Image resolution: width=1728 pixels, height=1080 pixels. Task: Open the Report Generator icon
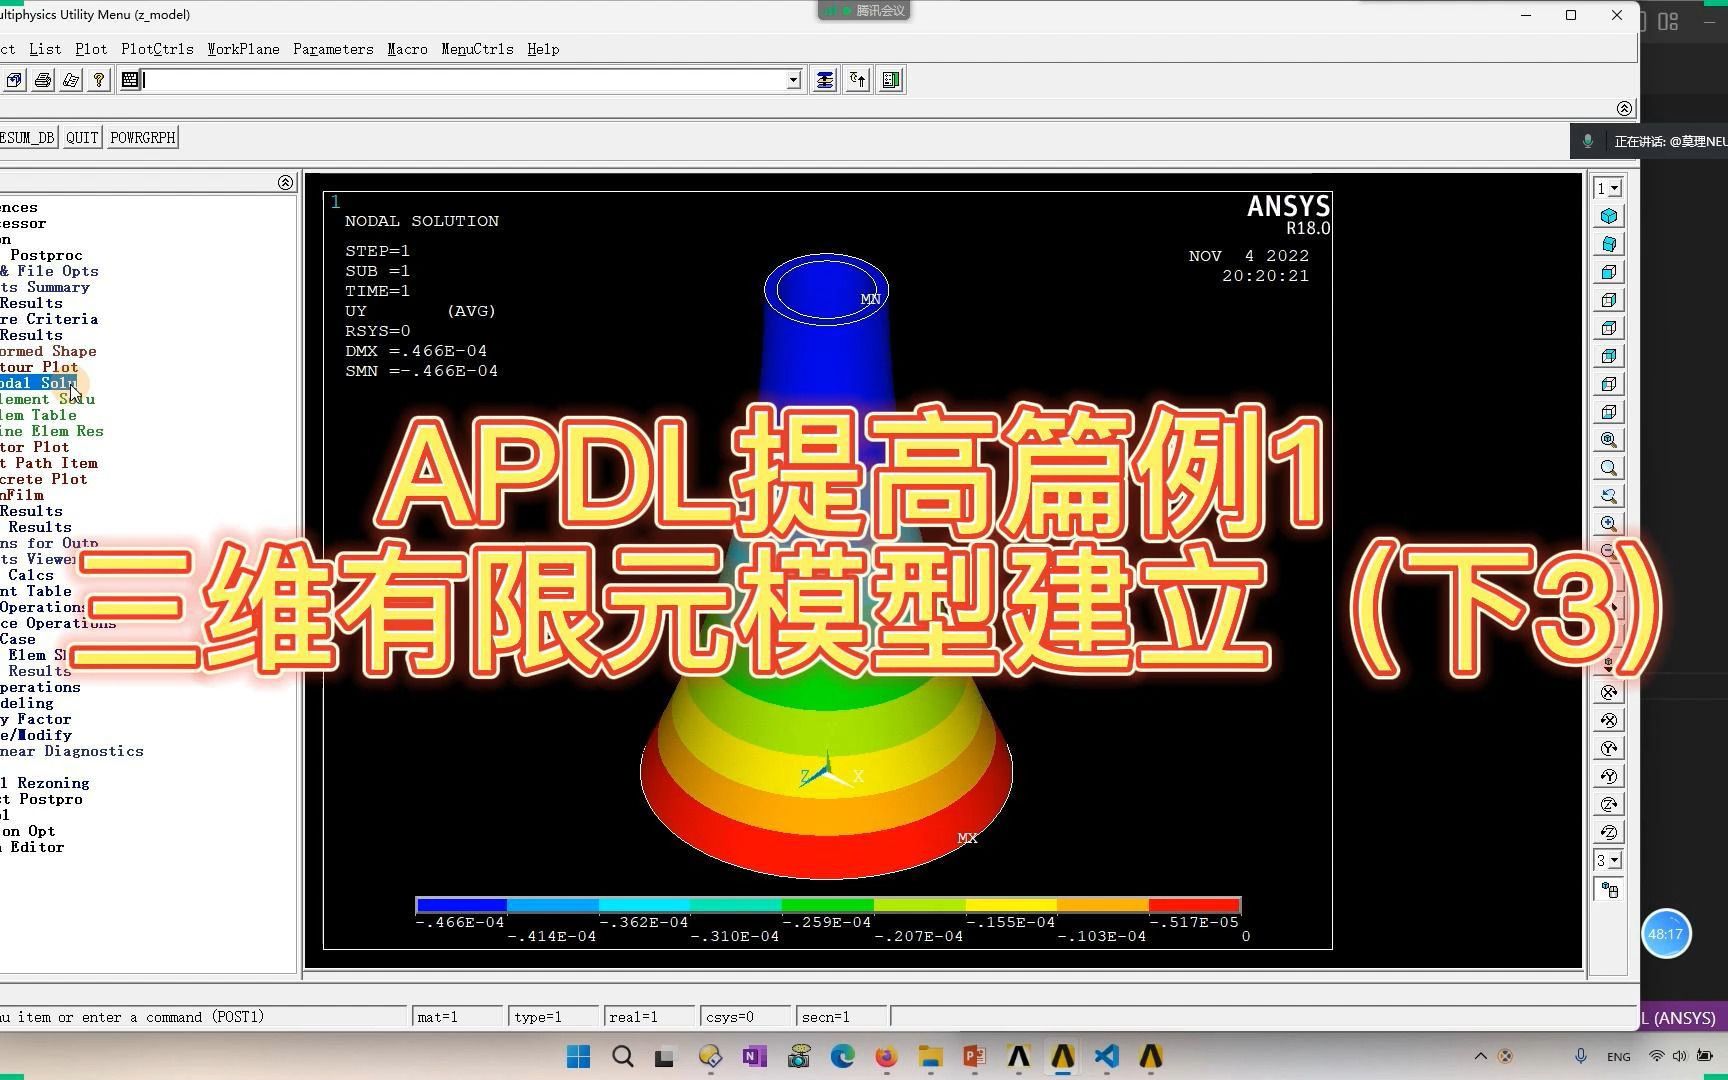(71, 80)
